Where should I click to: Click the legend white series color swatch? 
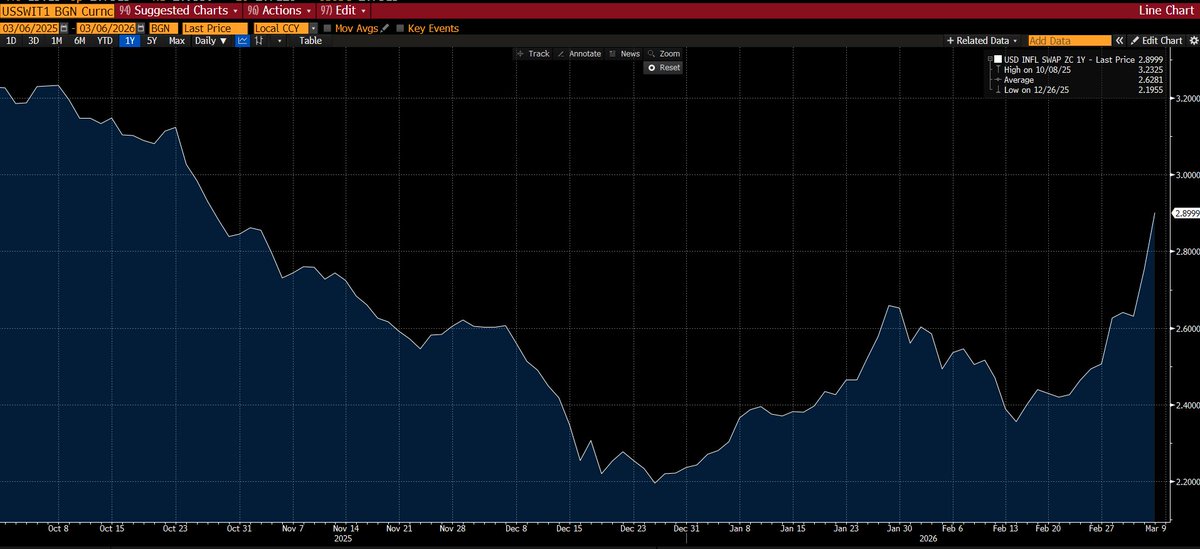tap(998, 60)
